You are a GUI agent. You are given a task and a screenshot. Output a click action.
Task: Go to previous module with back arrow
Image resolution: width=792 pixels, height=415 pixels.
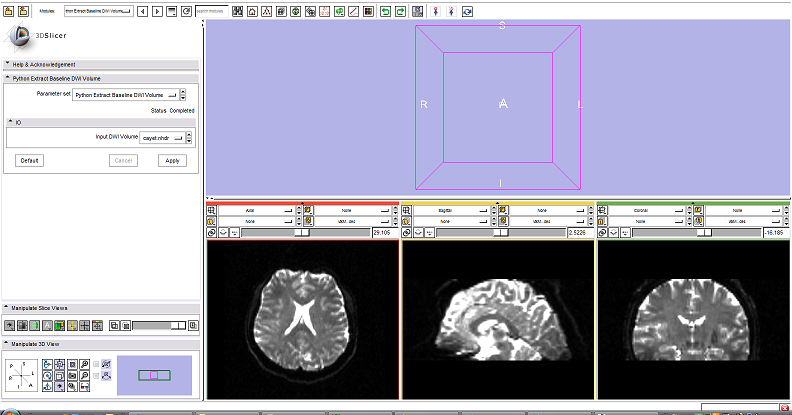[142, 10]
